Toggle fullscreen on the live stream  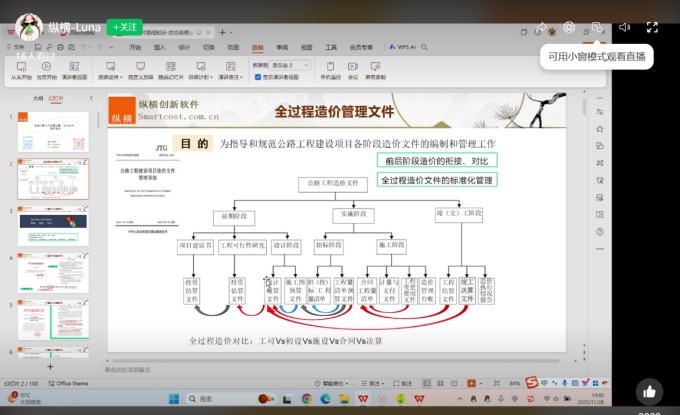pos(652,27)
